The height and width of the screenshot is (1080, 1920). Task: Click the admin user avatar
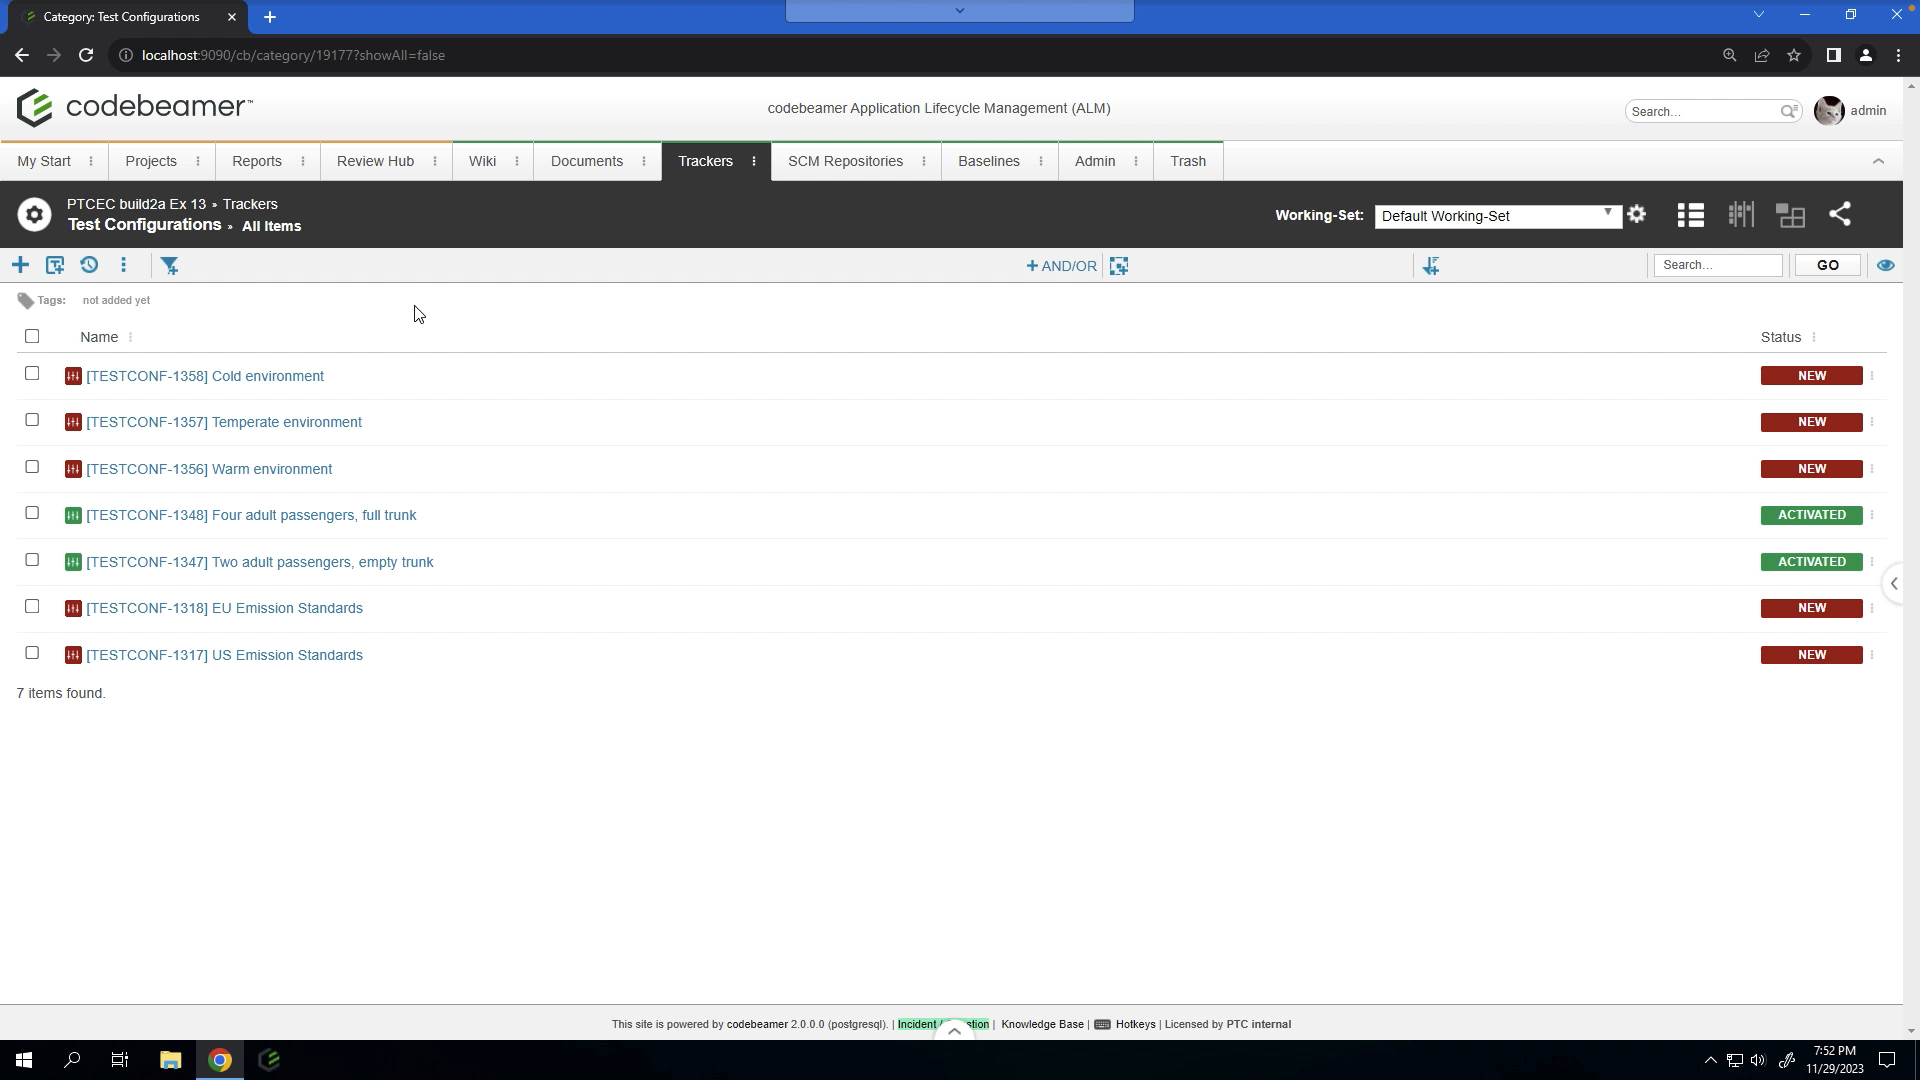point(1829,111)
